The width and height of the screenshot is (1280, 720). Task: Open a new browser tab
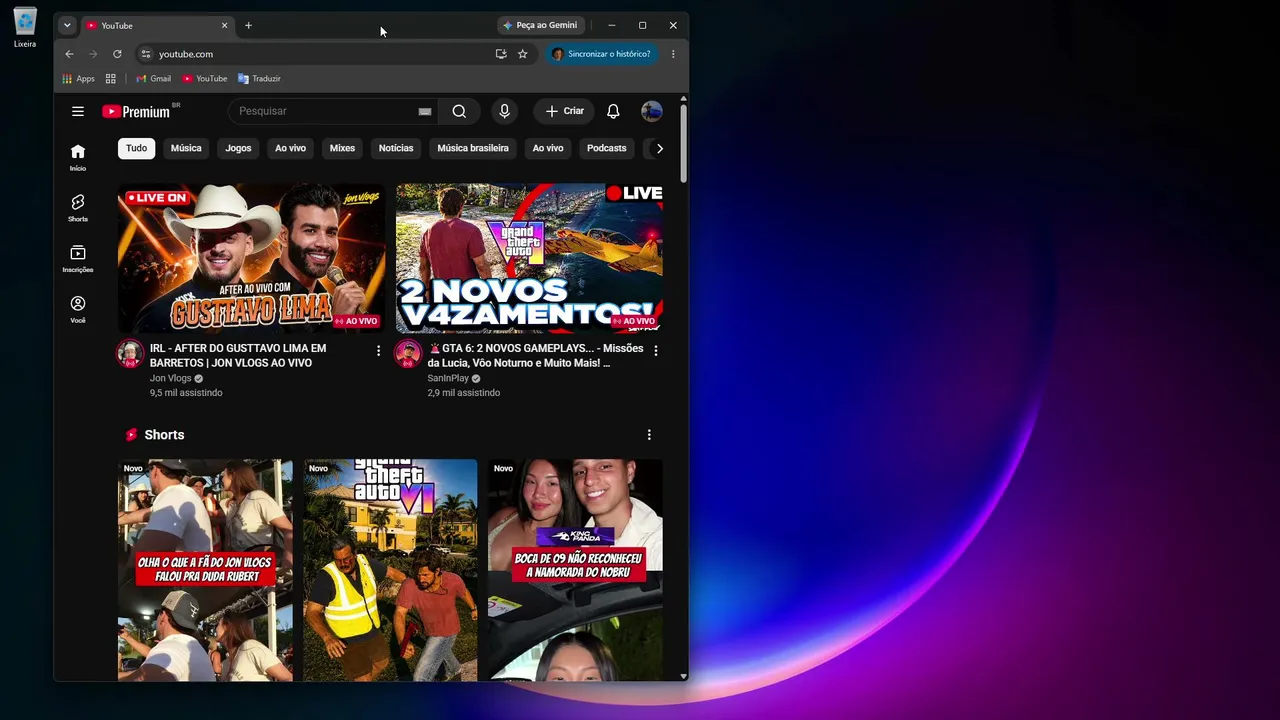click(x=248, y=25)
